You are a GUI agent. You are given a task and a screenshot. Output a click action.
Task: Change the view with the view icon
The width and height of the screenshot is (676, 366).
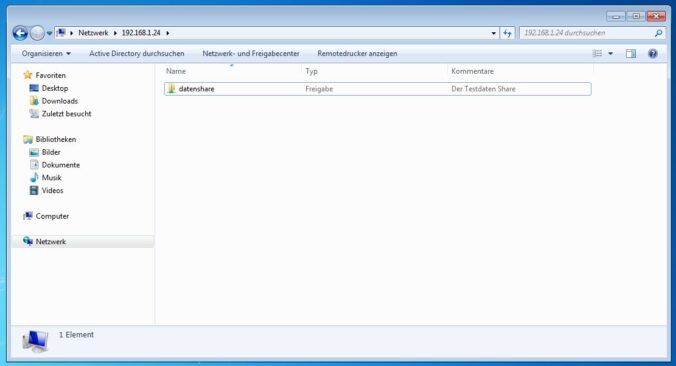tap(598, 53)
